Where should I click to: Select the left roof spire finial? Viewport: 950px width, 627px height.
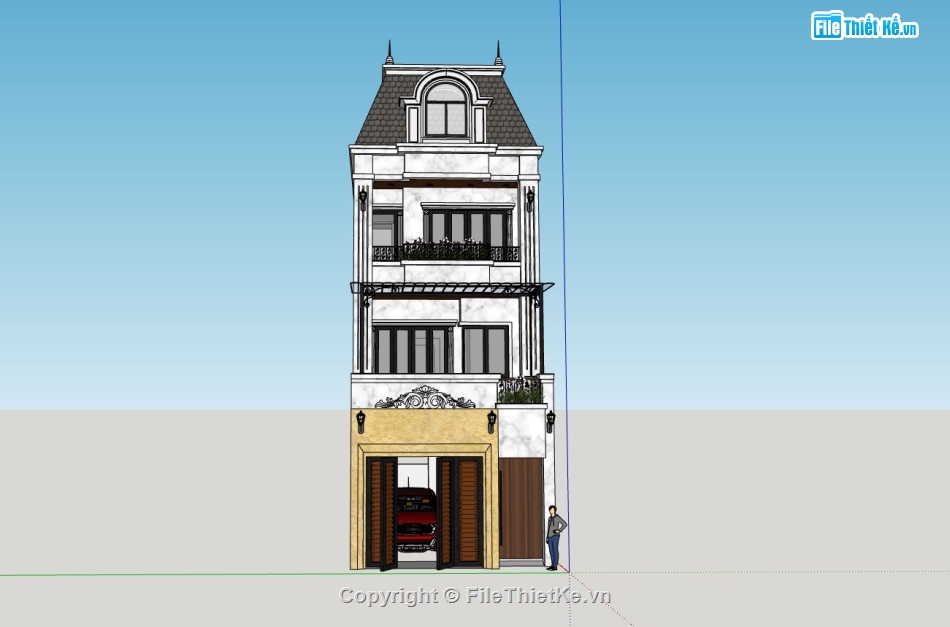(x=390, y=53)
